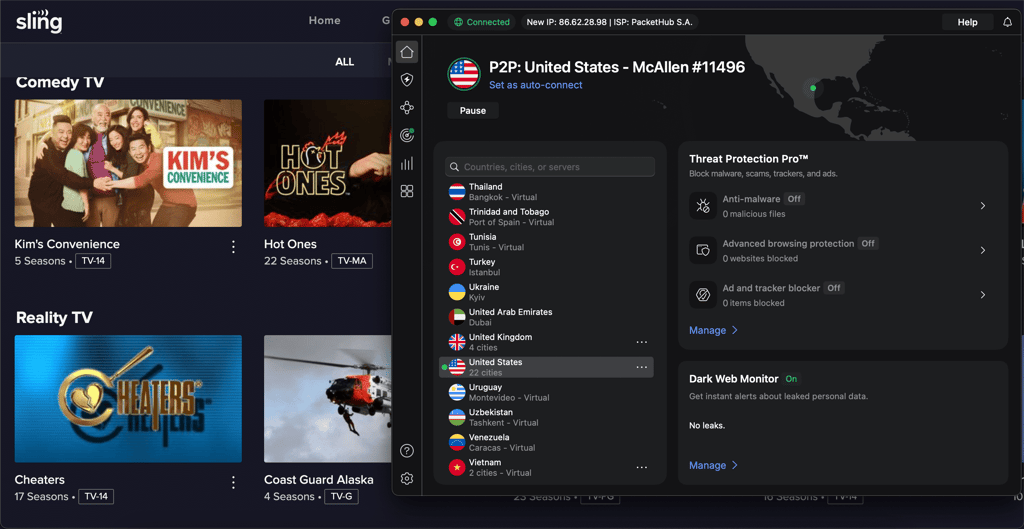
Task: Open more options for Kim's Convenience
Action: pyautogui.click(x=233, y=247)
